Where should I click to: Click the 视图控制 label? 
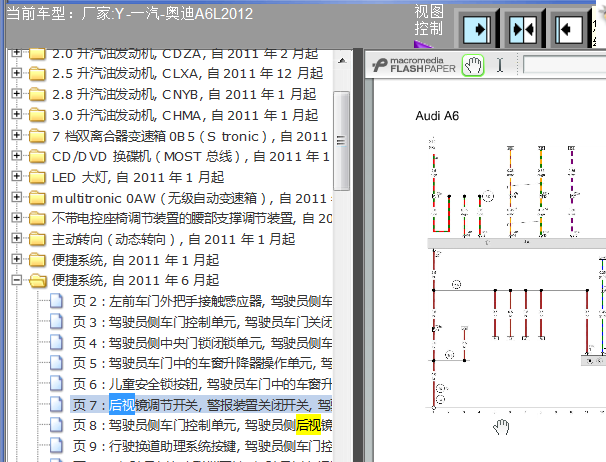[x=429, y=20]
